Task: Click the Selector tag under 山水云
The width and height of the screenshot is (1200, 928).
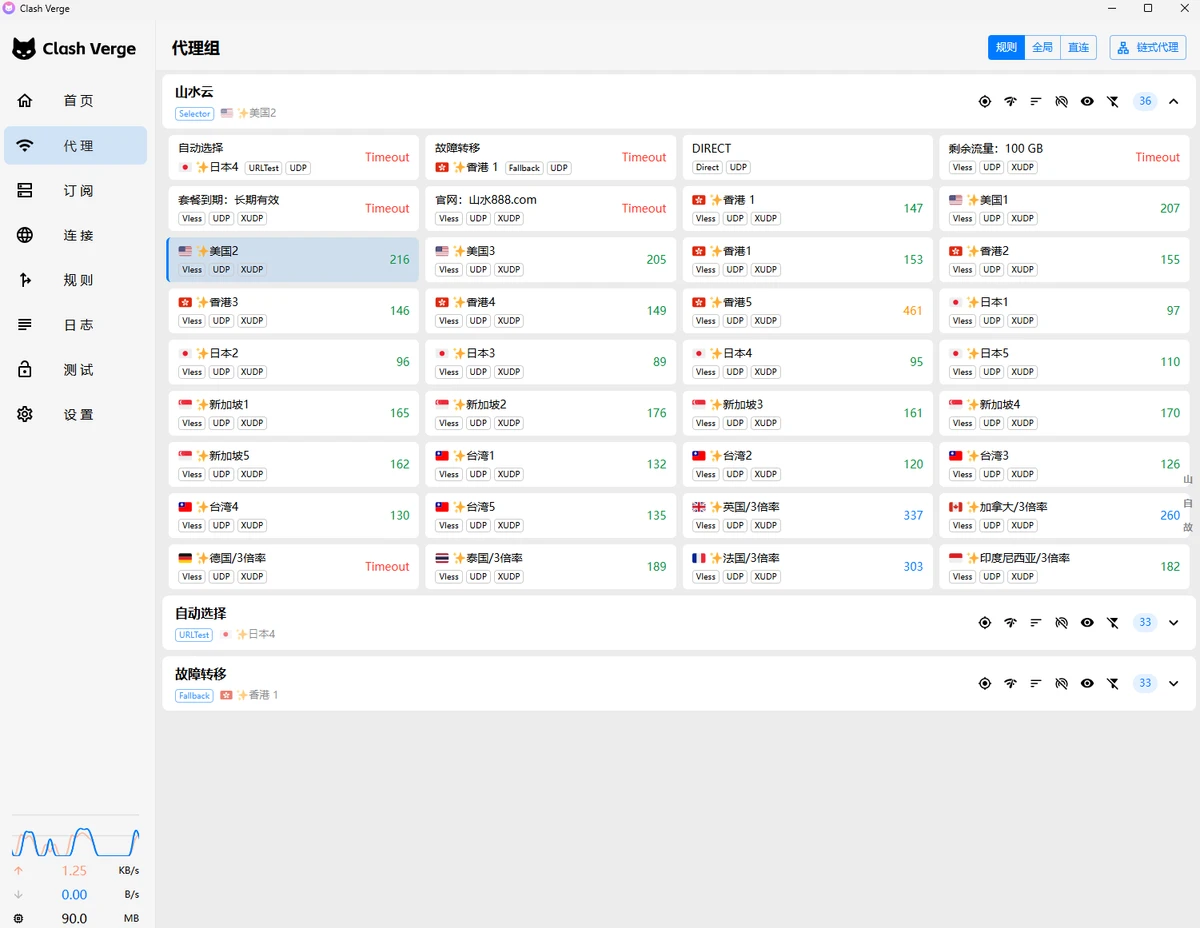Action: (x=195, y=114)
